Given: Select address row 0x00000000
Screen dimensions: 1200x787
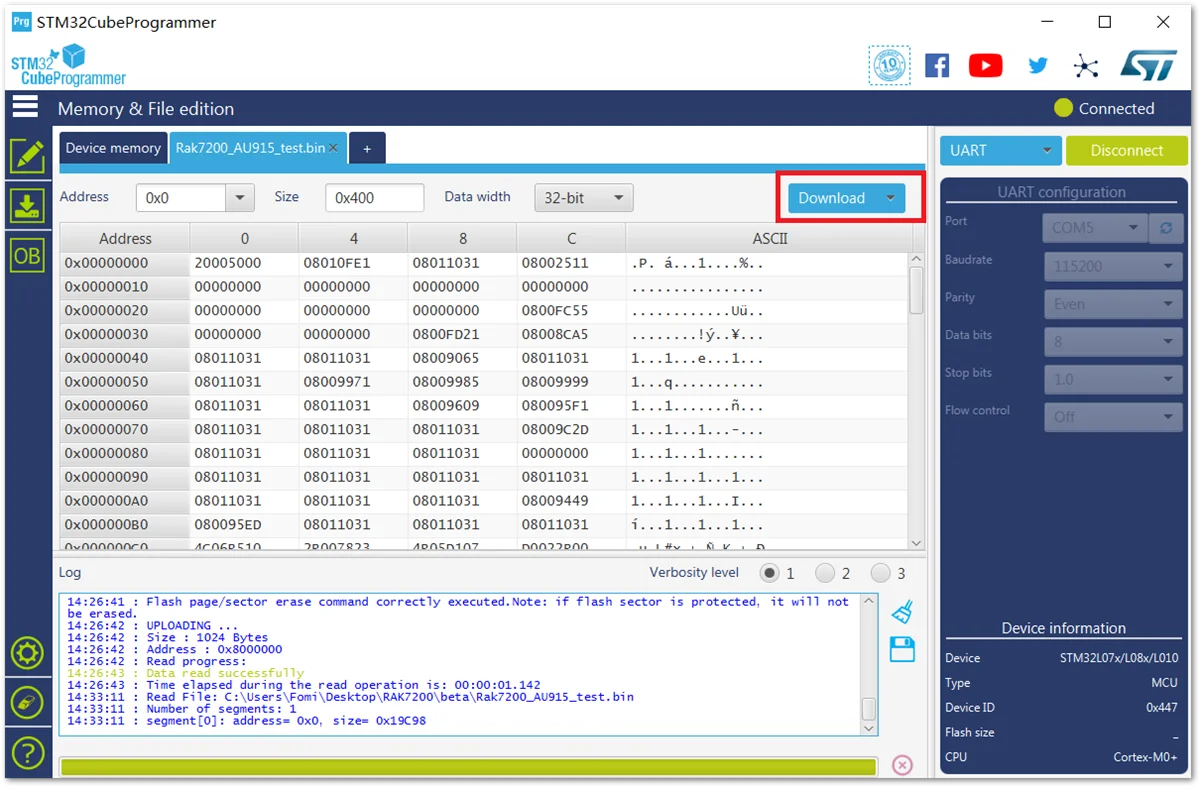Looking at the screenshot, I should pos(125,263).
